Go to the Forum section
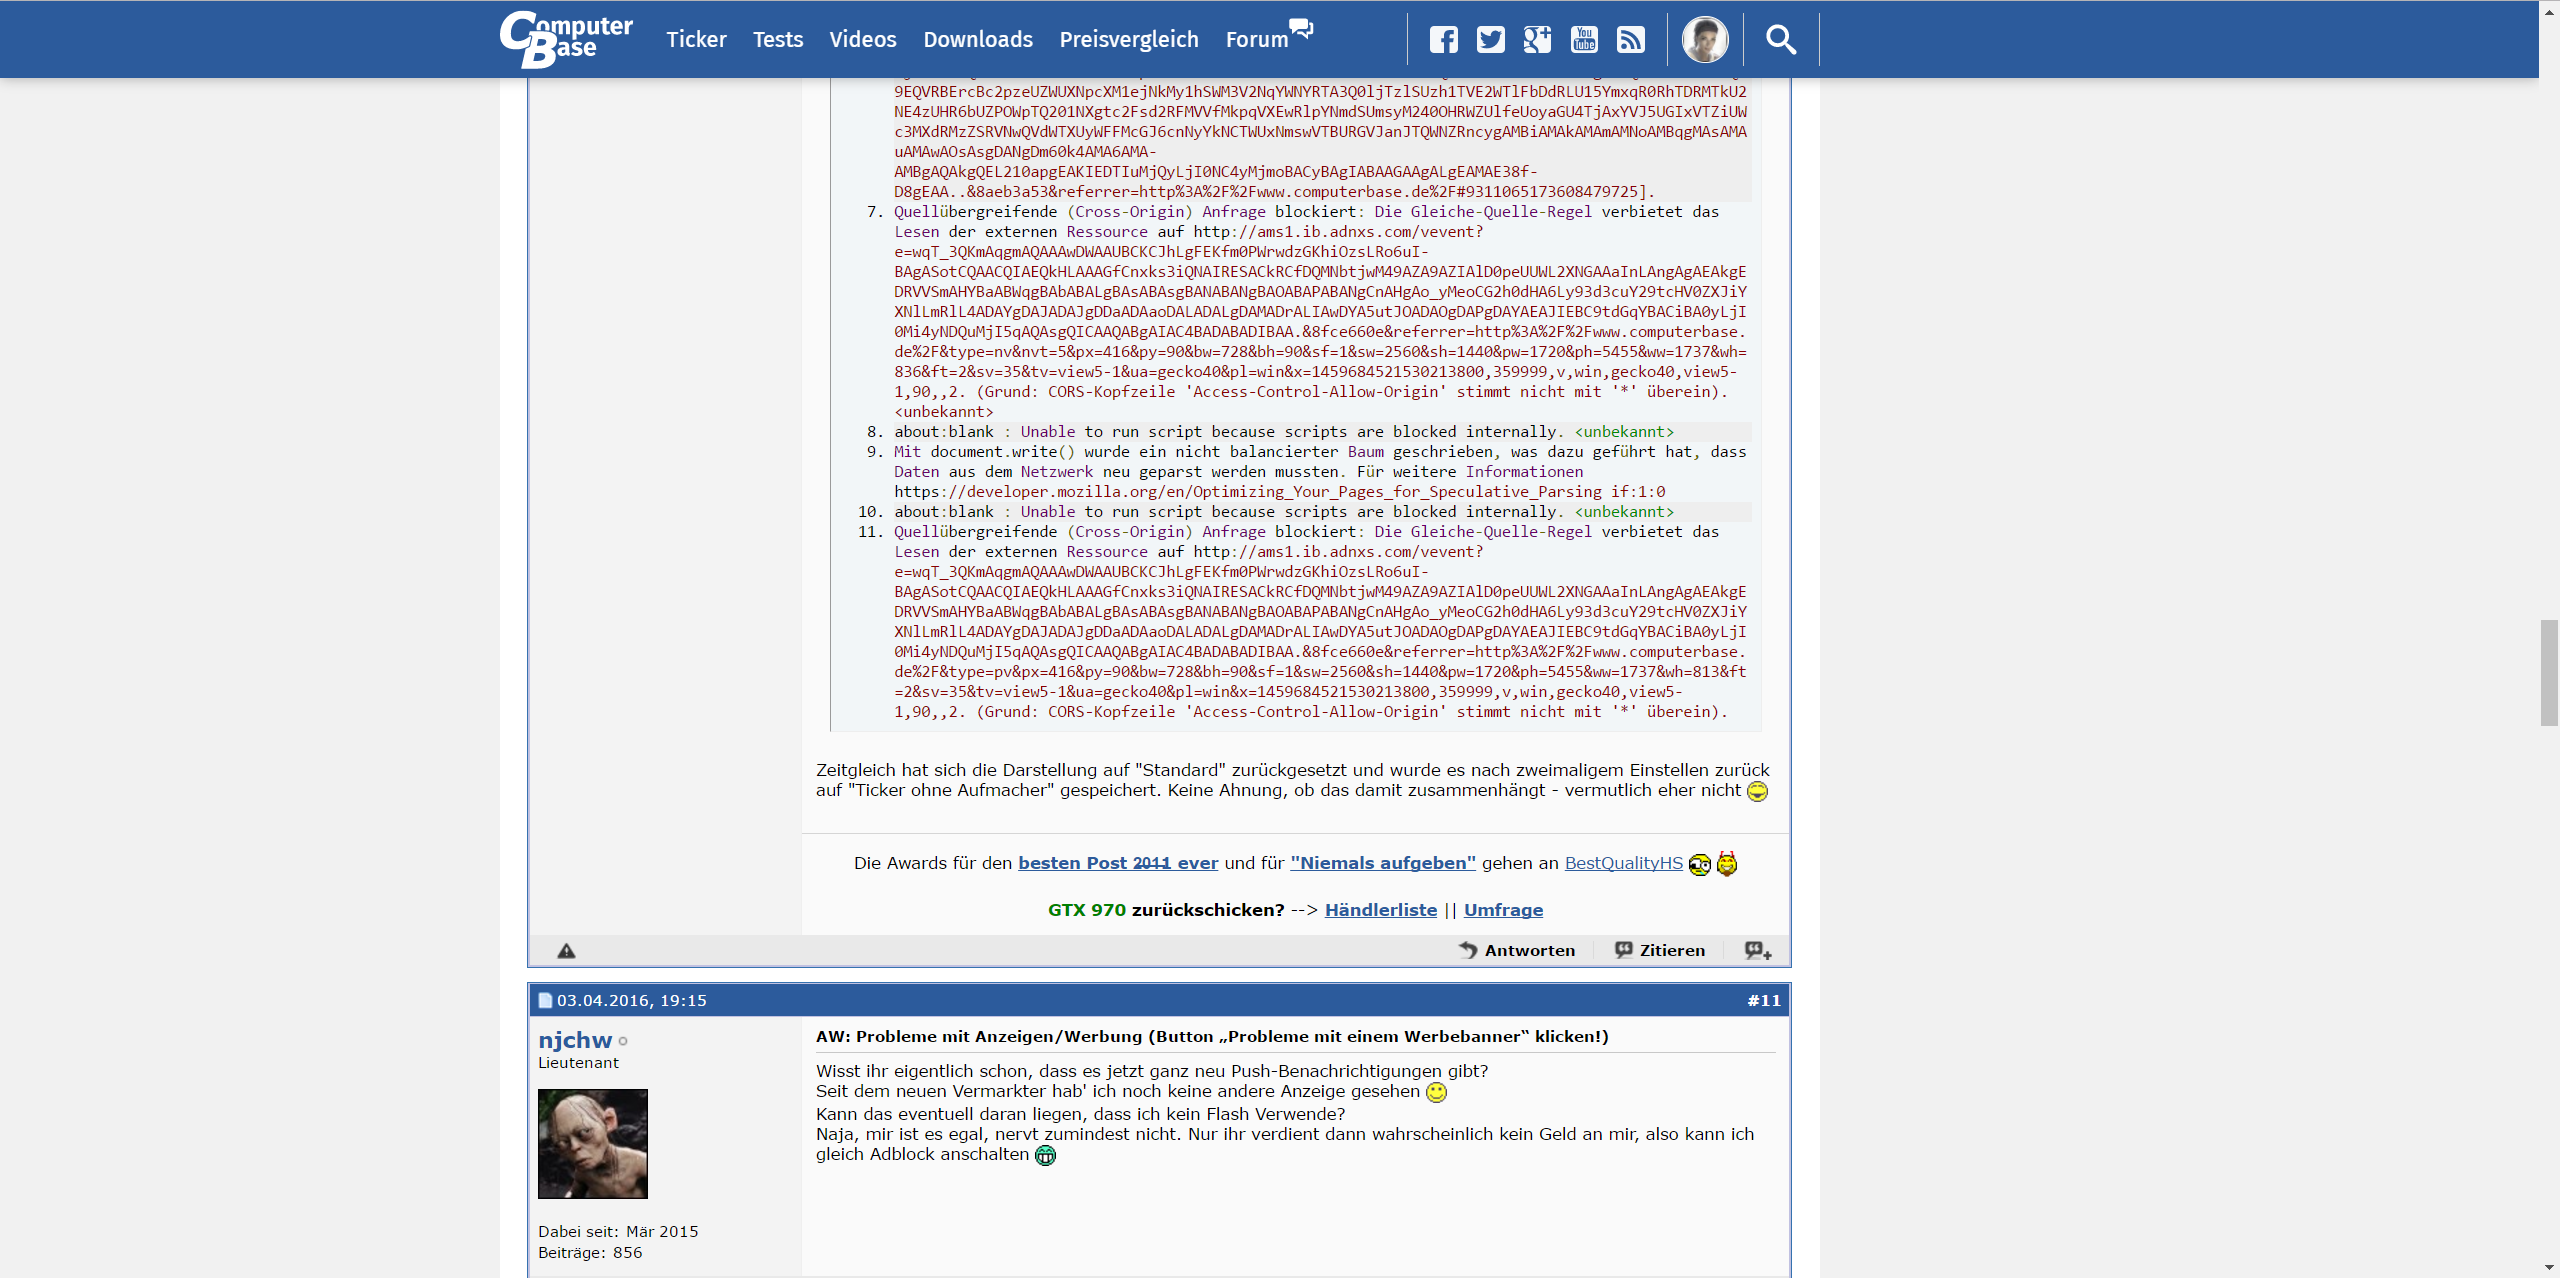Image resolution: width=2560 pixels, height=1278 pixels. [x=1257, y=40]
